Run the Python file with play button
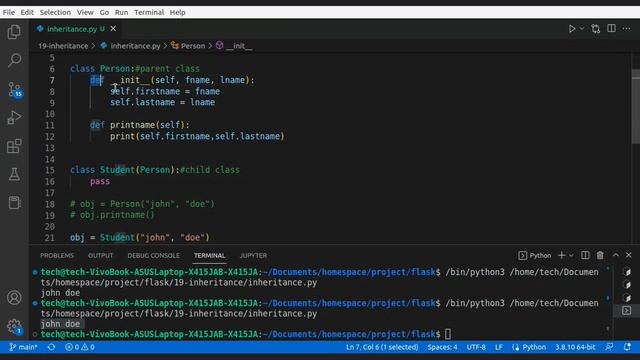Image resolution: width=640 pixels, height=360 pixels. coord(572,29)
